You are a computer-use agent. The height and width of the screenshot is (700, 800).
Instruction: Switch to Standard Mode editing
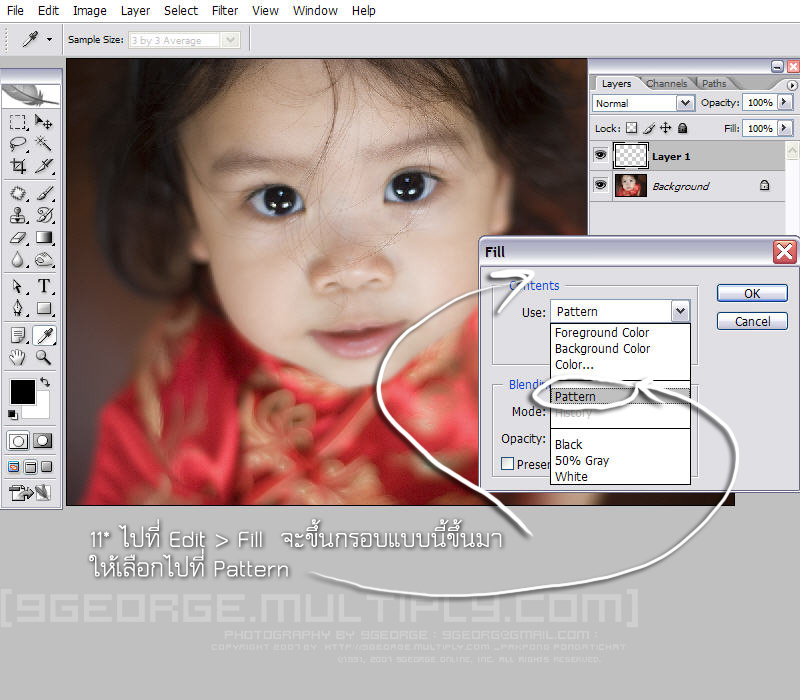[18, 441]
